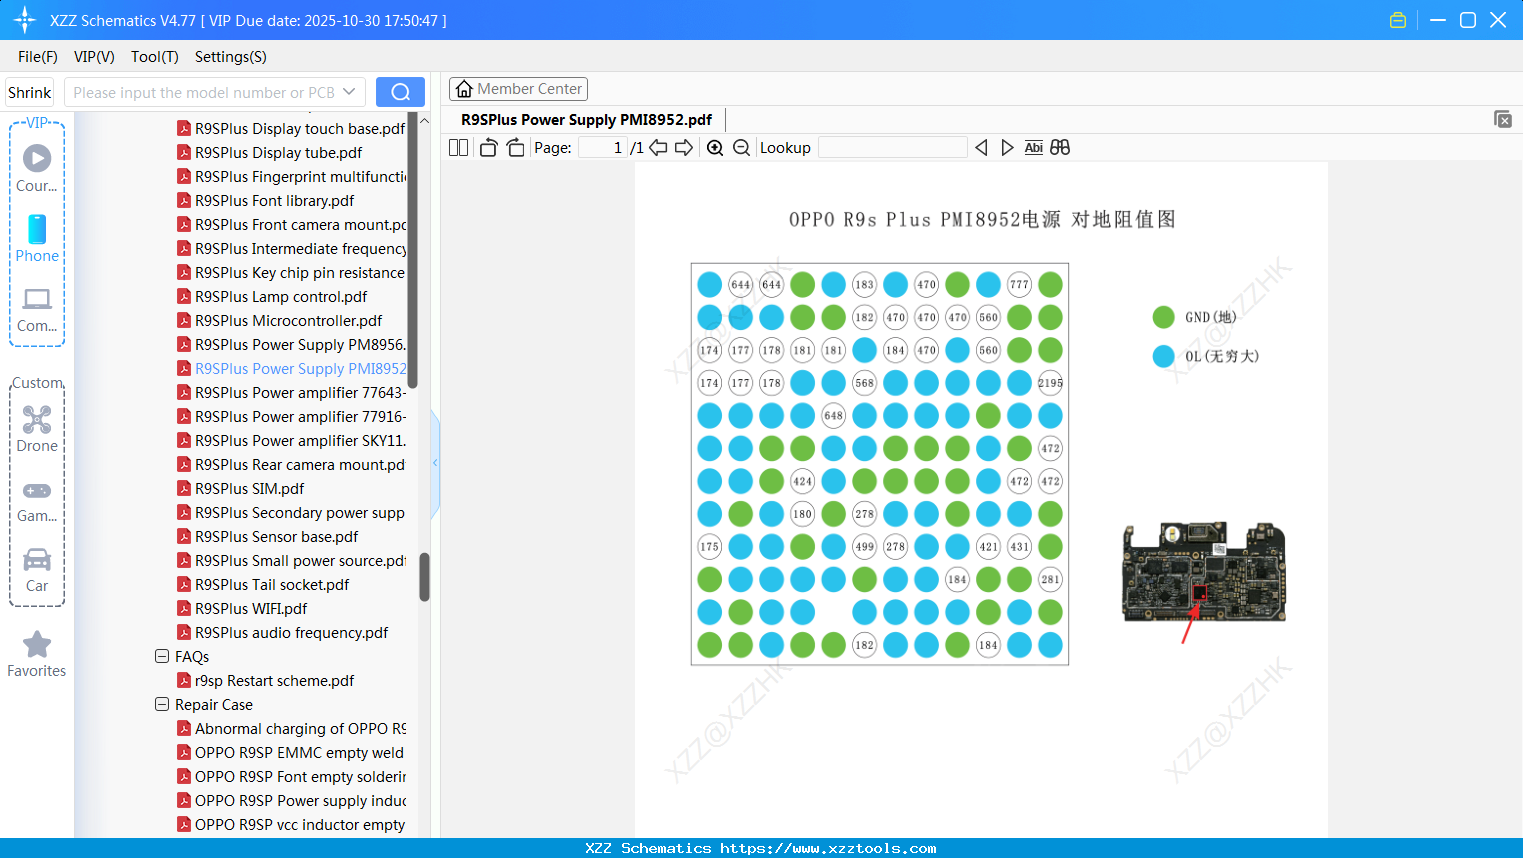The height and width of the screenshot is (858, 1523).
Task: Click the xzztools.com link in status bar
Action: point(828,848)
